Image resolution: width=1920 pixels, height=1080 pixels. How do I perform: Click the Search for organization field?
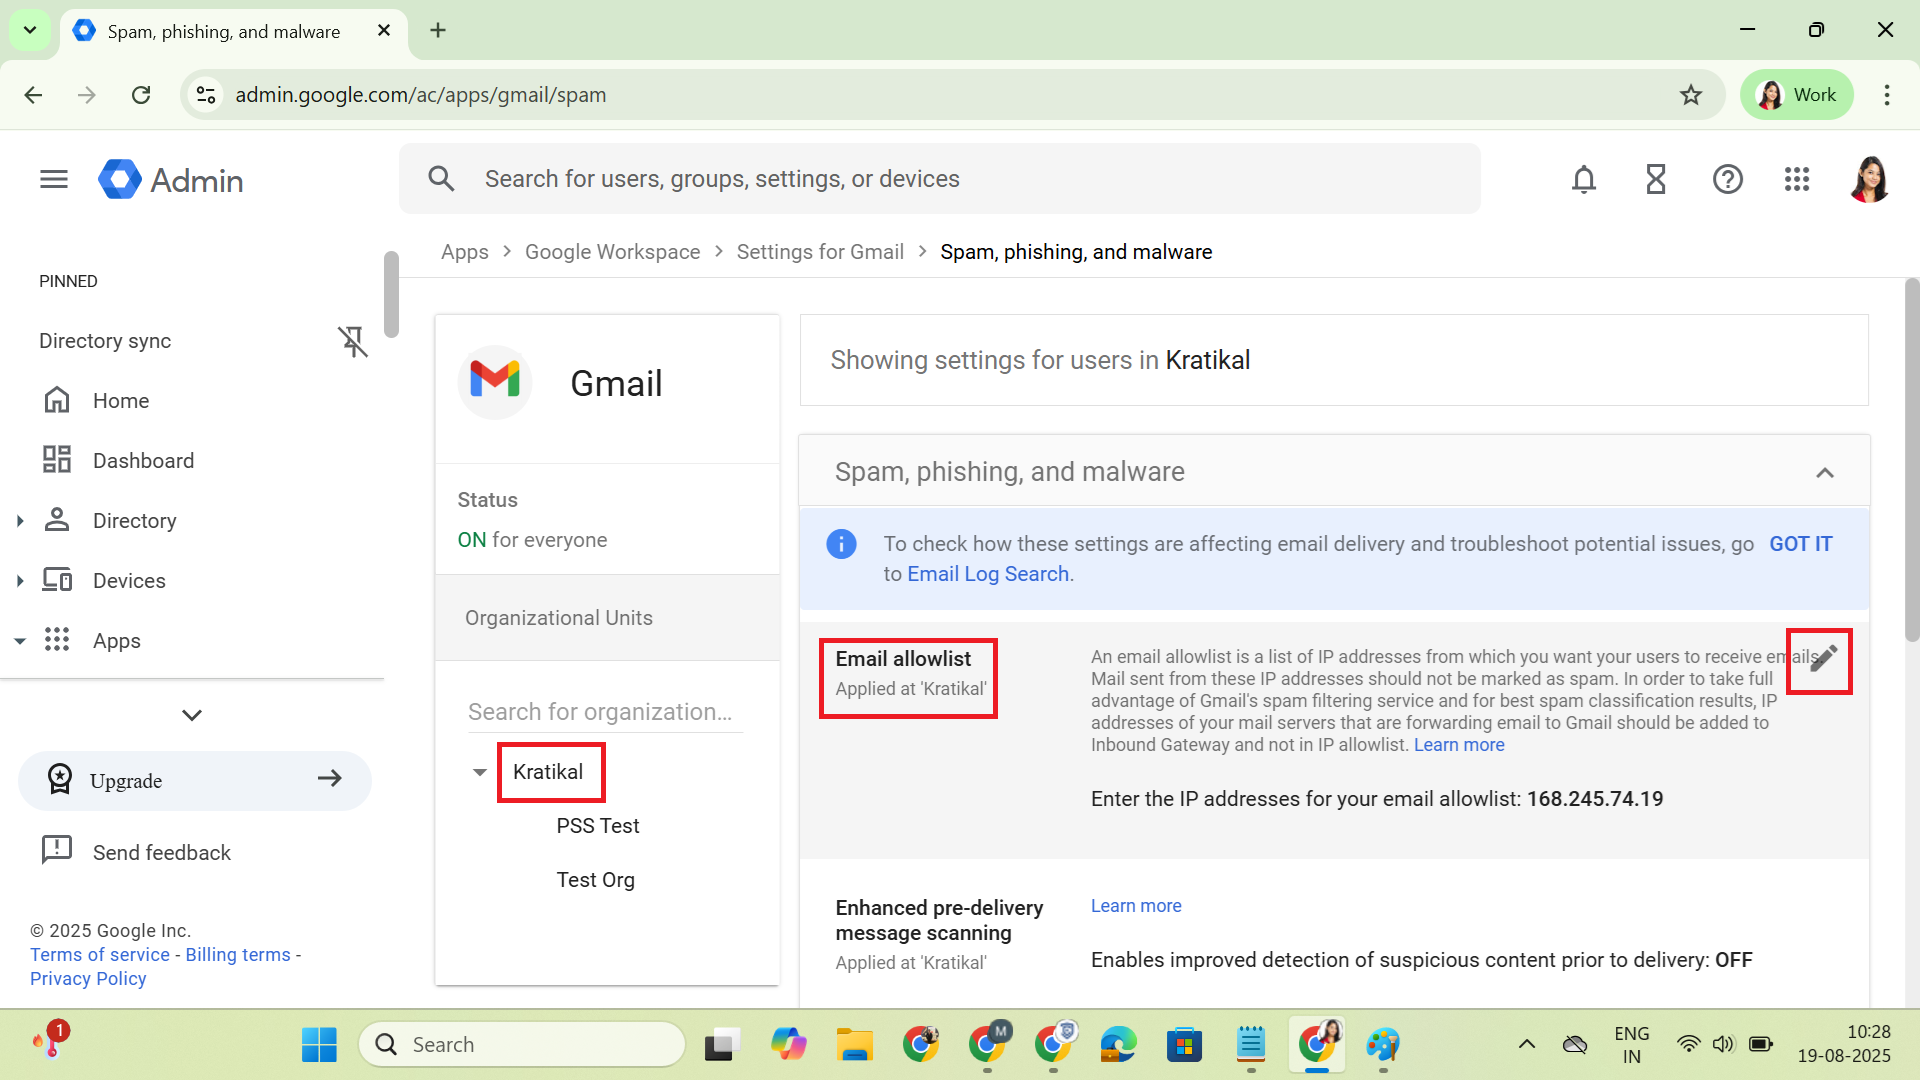coord(605,712)
